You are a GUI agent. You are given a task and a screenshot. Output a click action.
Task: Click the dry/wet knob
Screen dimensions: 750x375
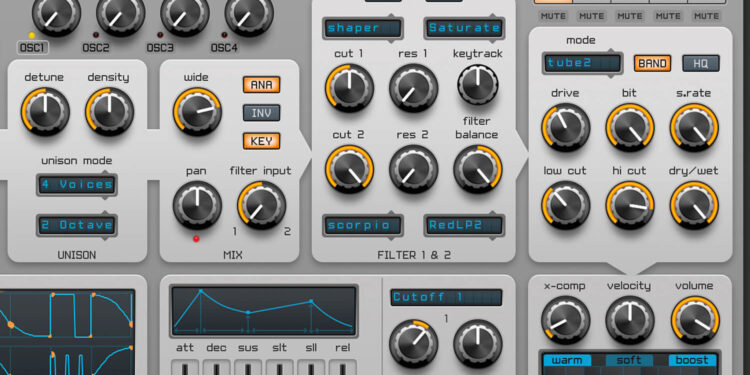click(x=694, y=205)
